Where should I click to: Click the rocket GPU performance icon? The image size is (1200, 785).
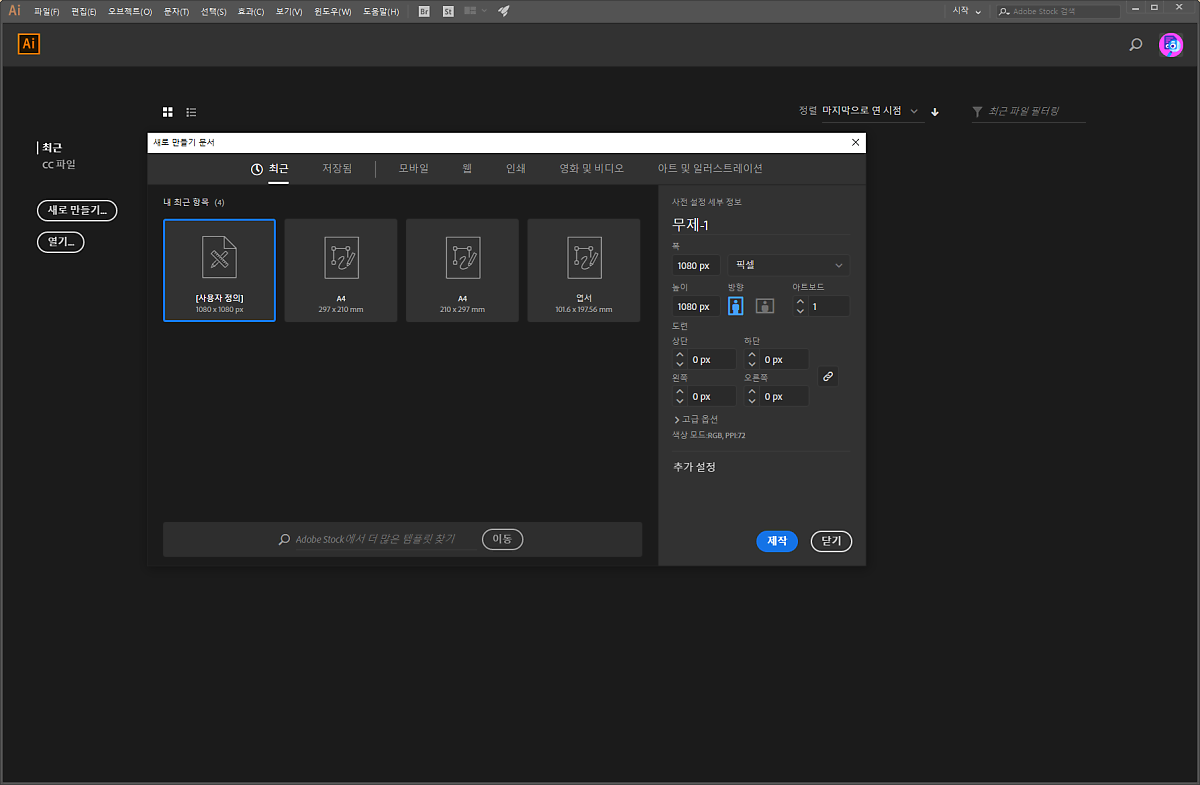coord(504,11)
